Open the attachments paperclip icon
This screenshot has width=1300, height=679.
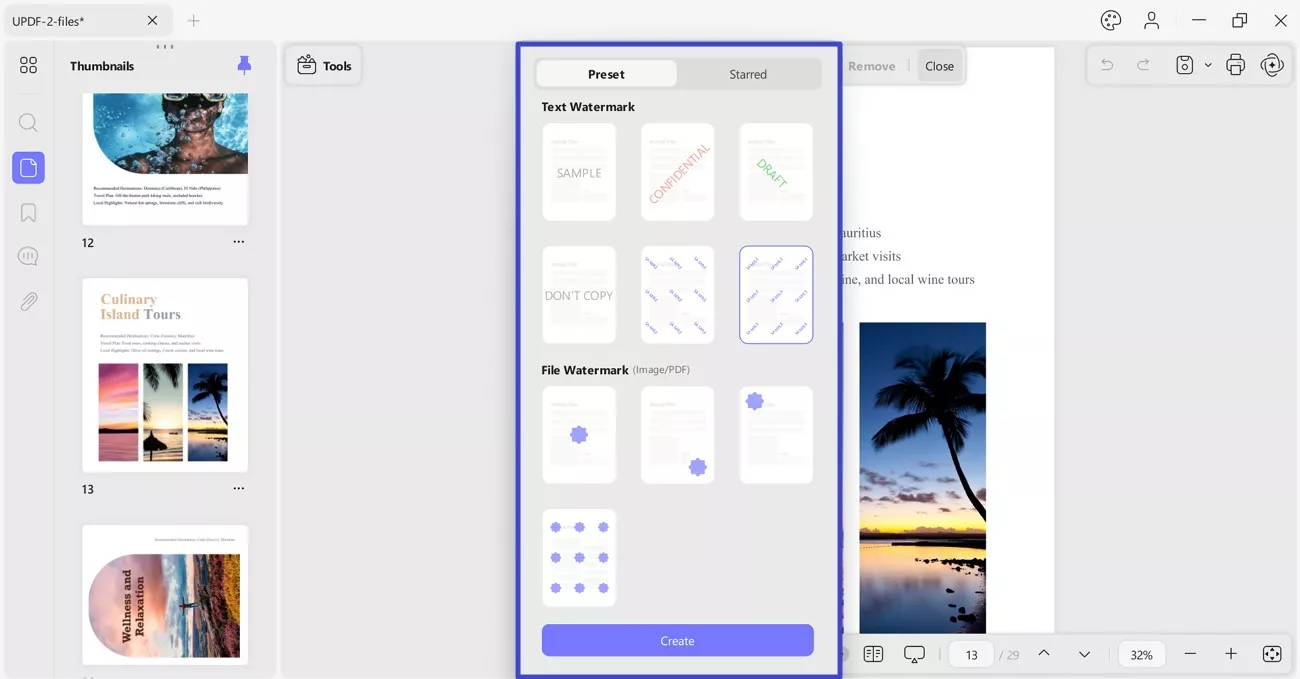click(28, 301)
